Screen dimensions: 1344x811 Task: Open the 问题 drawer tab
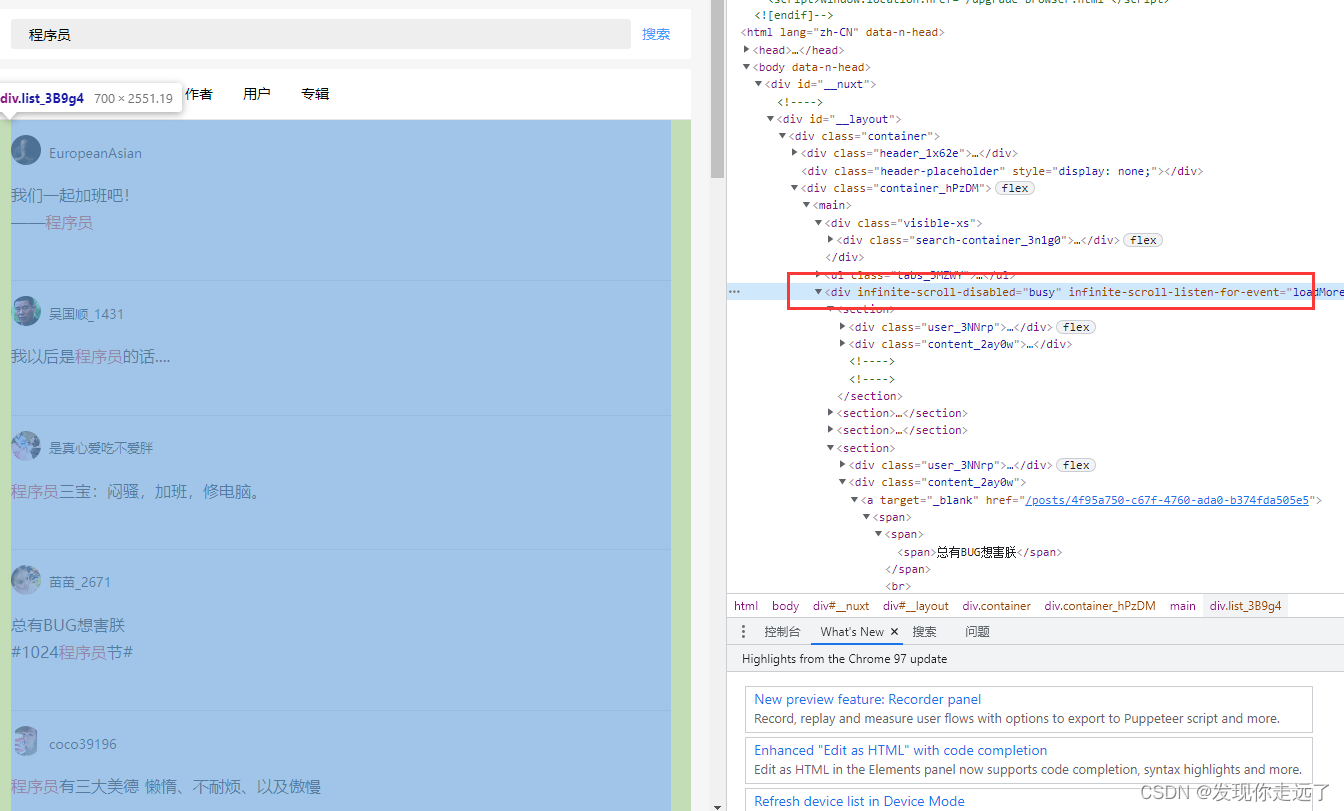coord(977,632)
